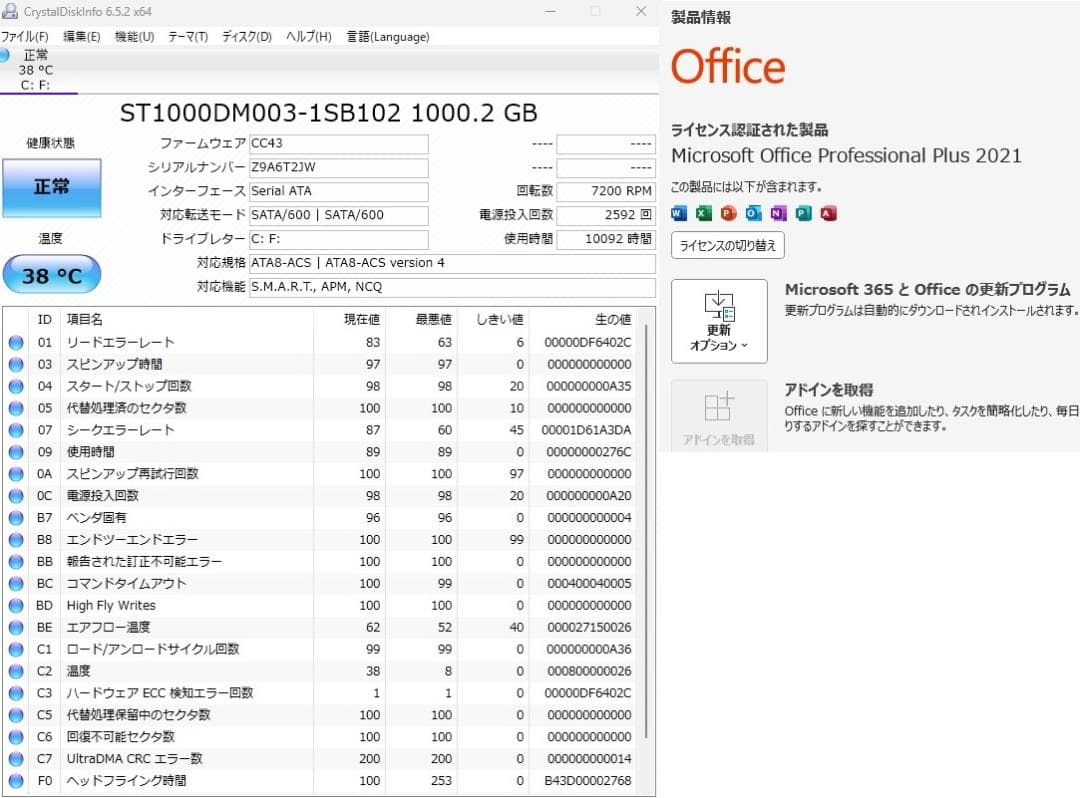Click the Outlook app icon
The height and width of the screenshot is (798, 1080).
750,213
